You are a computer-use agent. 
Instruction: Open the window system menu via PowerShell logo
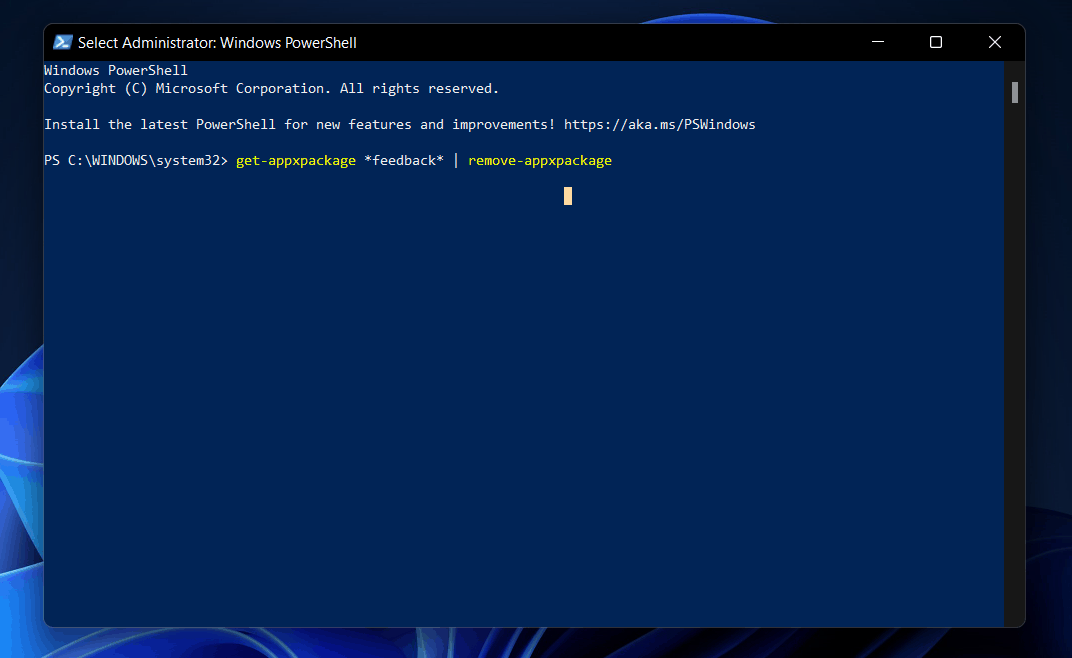point(62,42)
